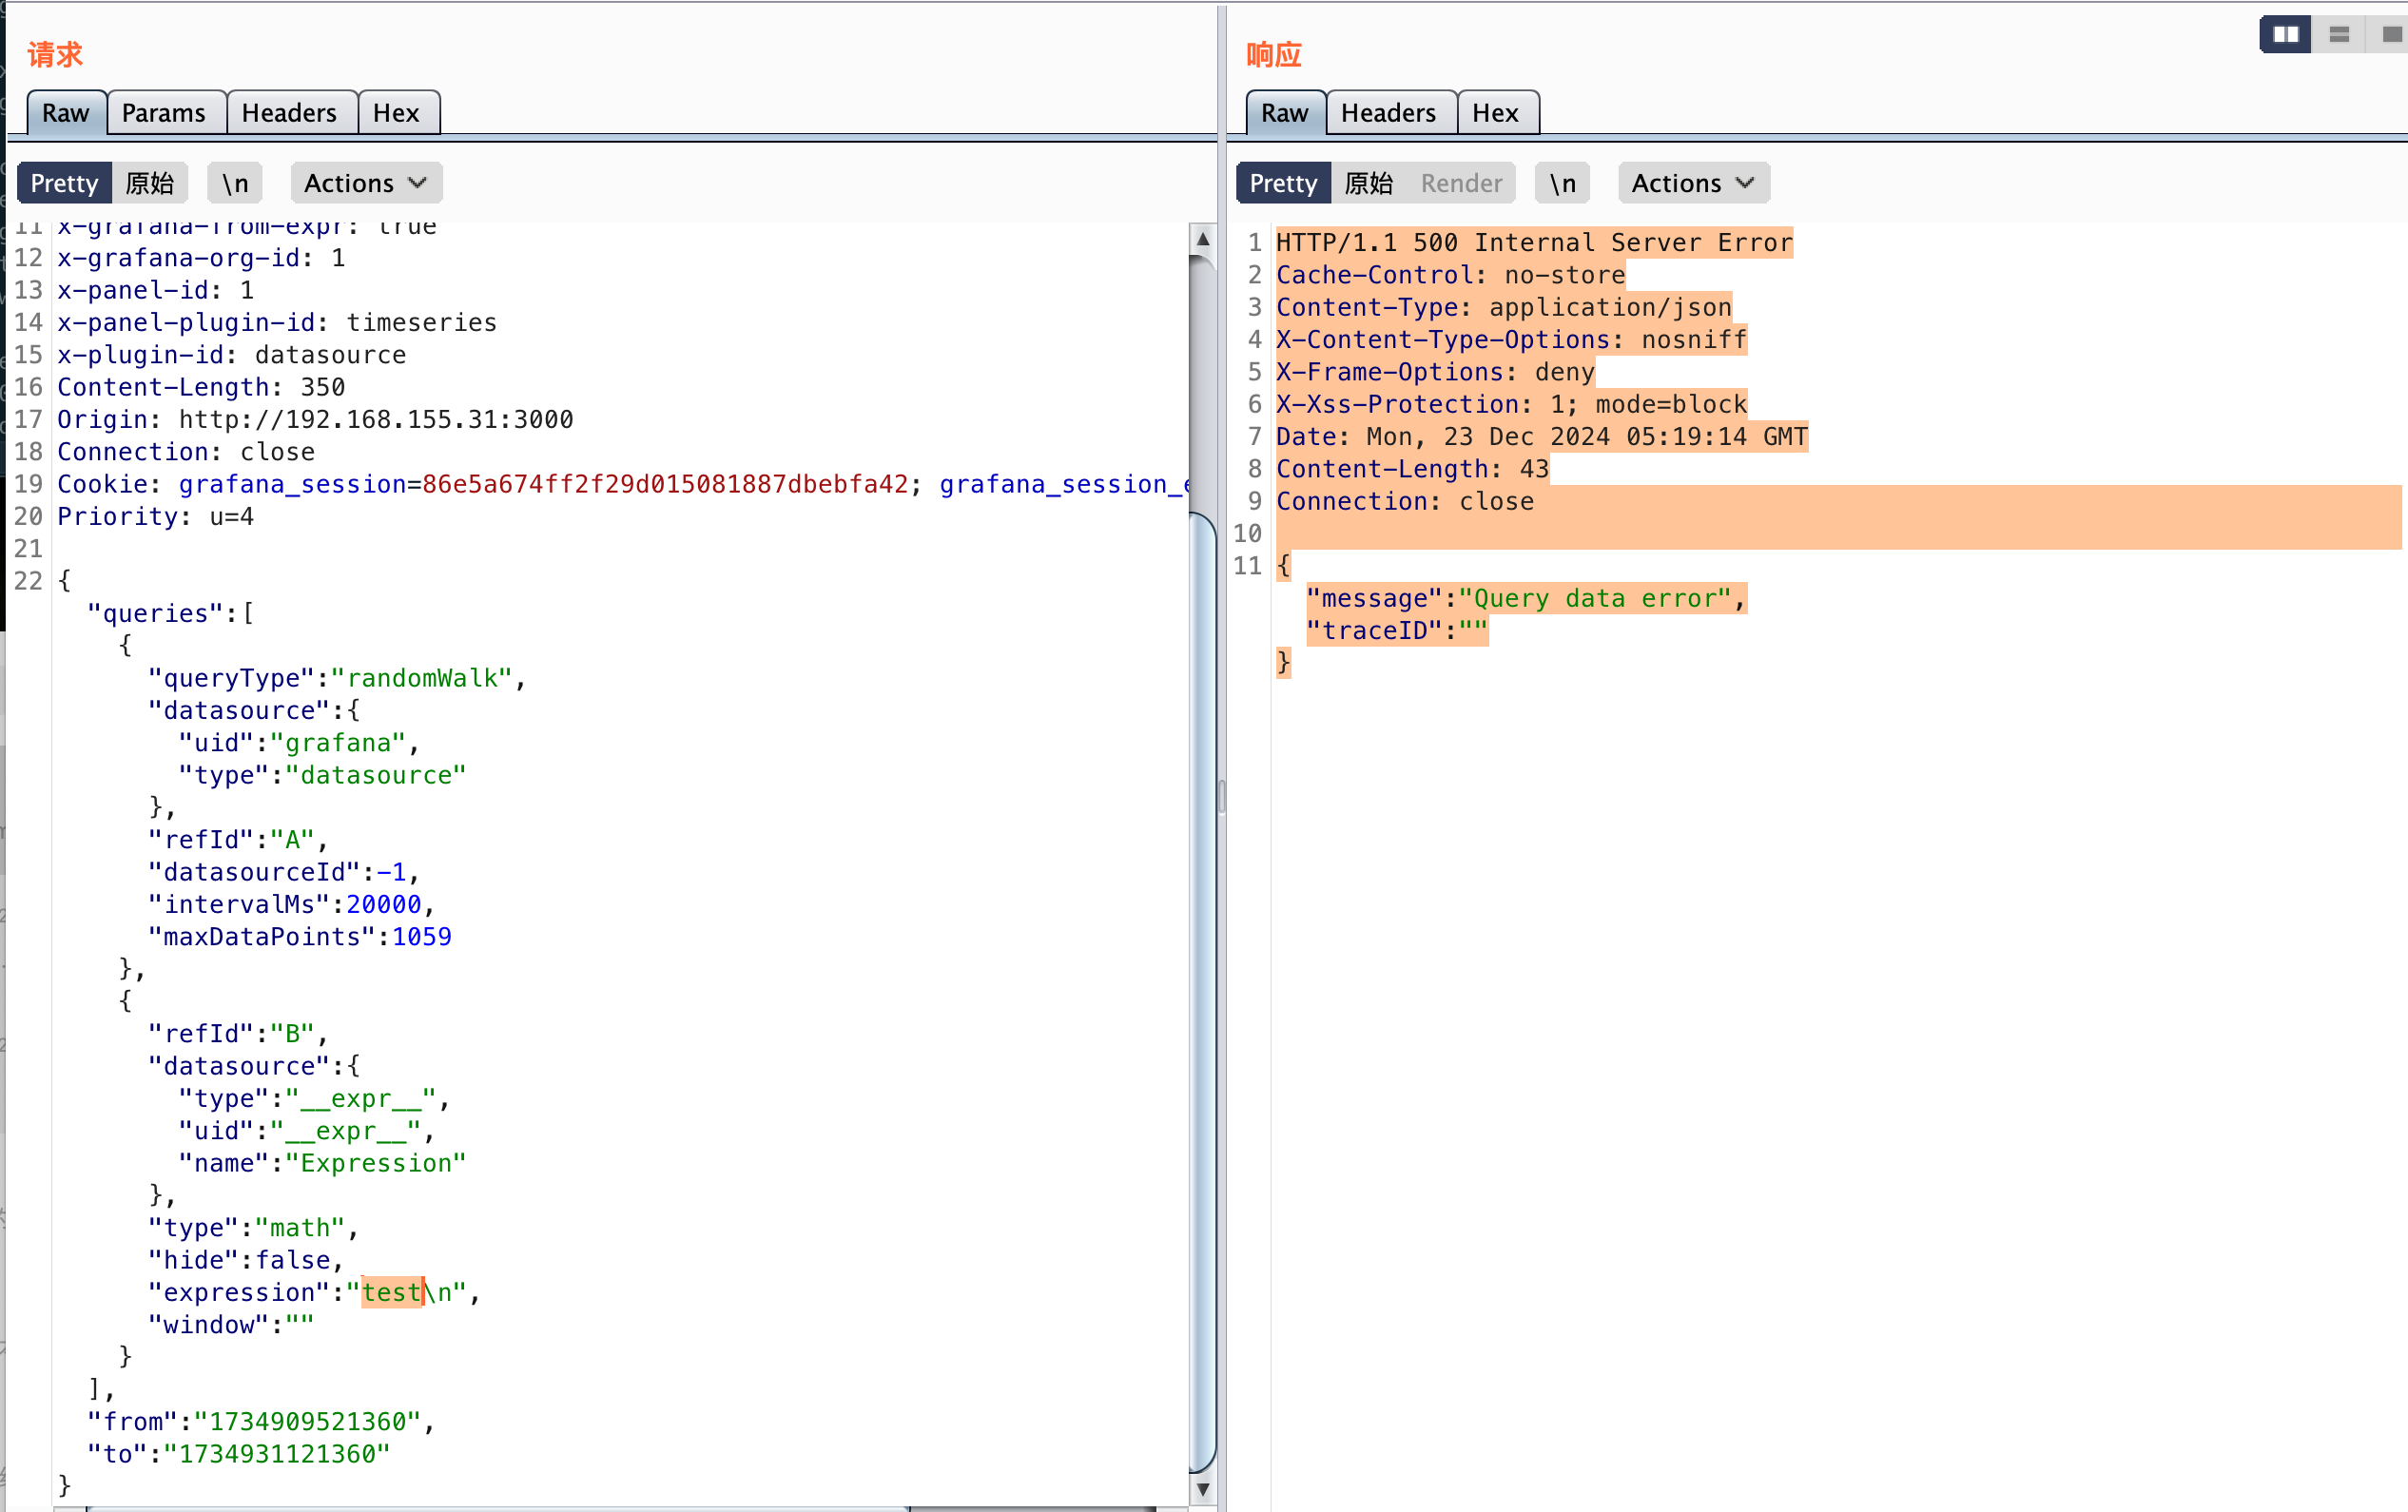
Task: Open the response Headers tab
Action: click(x=1388, y=113)
